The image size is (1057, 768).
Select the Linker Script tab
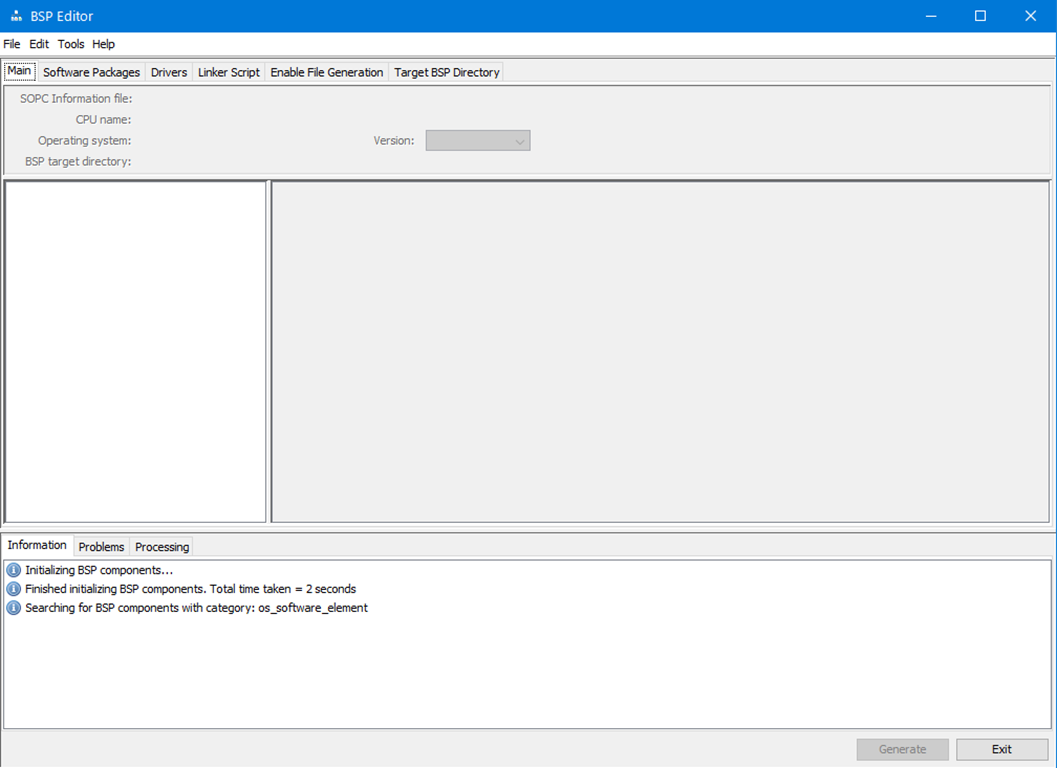pyautogui.click(x=229, y=72)
